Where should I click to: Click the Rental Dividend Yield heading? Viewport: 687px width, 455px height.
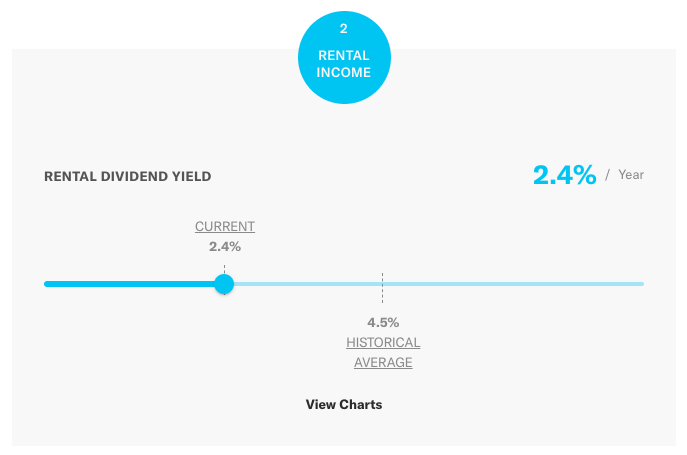128,177
